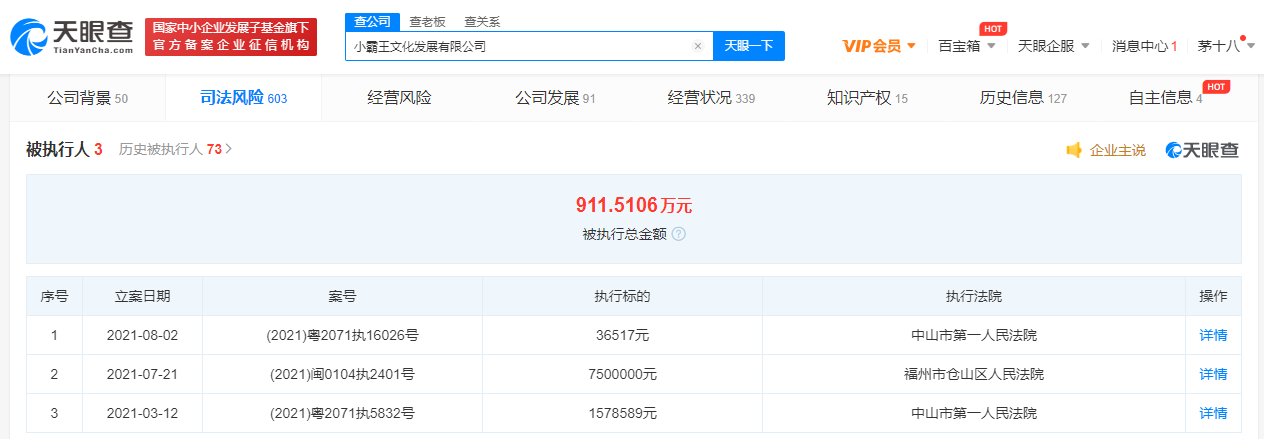Viewport: 1264px width, 439px height.
Task: Click the total amount 911.5106万元
Action: pyautogui.click(x=633, y=206)
